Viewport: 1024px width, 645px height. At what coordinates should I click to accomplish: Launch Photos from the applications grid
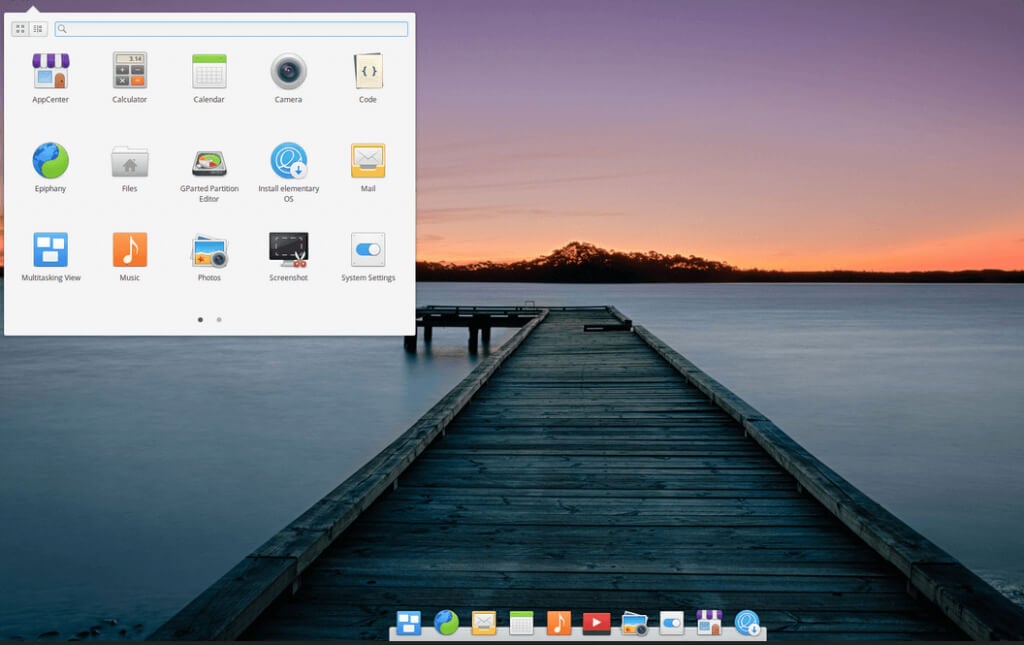pyautogui.click(x=209, y=251)
